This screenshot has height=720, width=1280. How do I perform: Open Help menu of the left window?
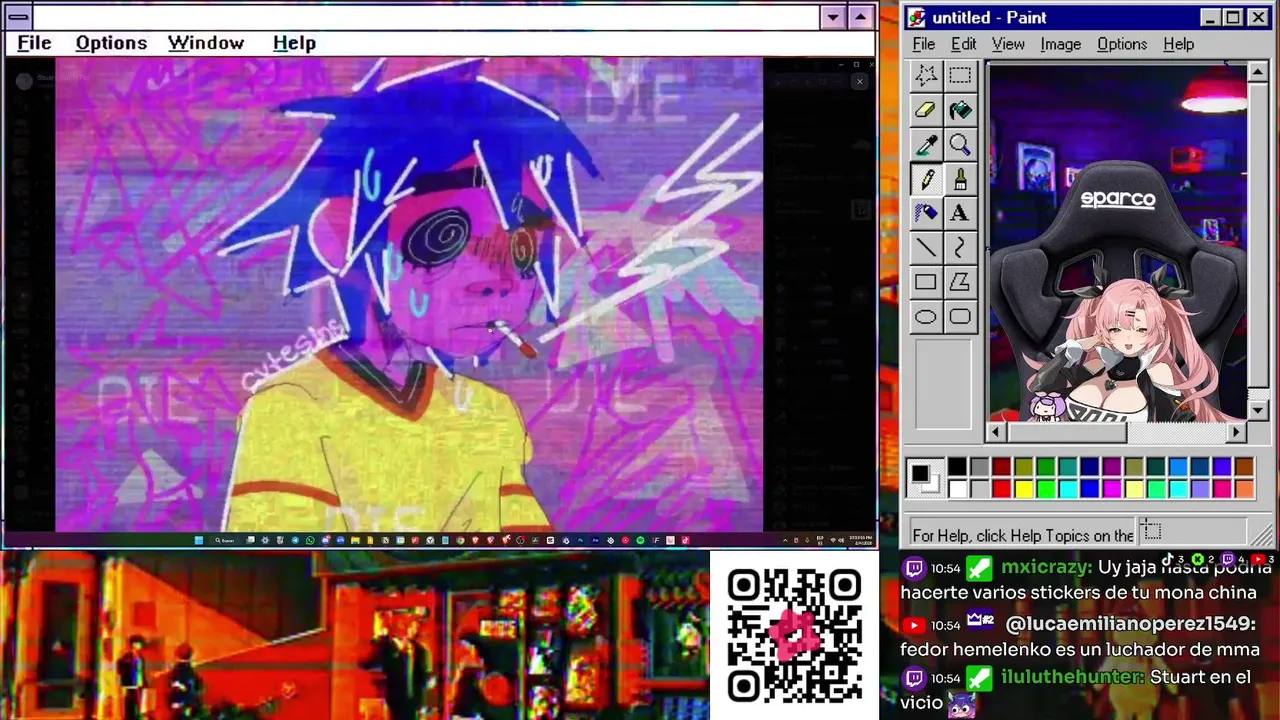[x=294, y=43]
